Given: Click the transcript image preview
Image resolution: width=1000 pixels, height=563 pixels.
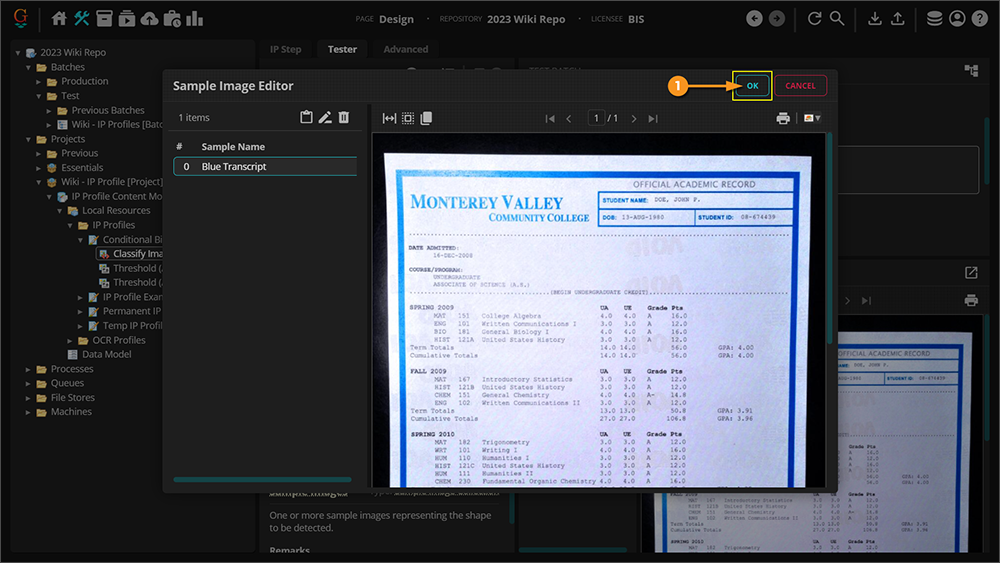Looking at the screenshot, I should coord(598,311).
